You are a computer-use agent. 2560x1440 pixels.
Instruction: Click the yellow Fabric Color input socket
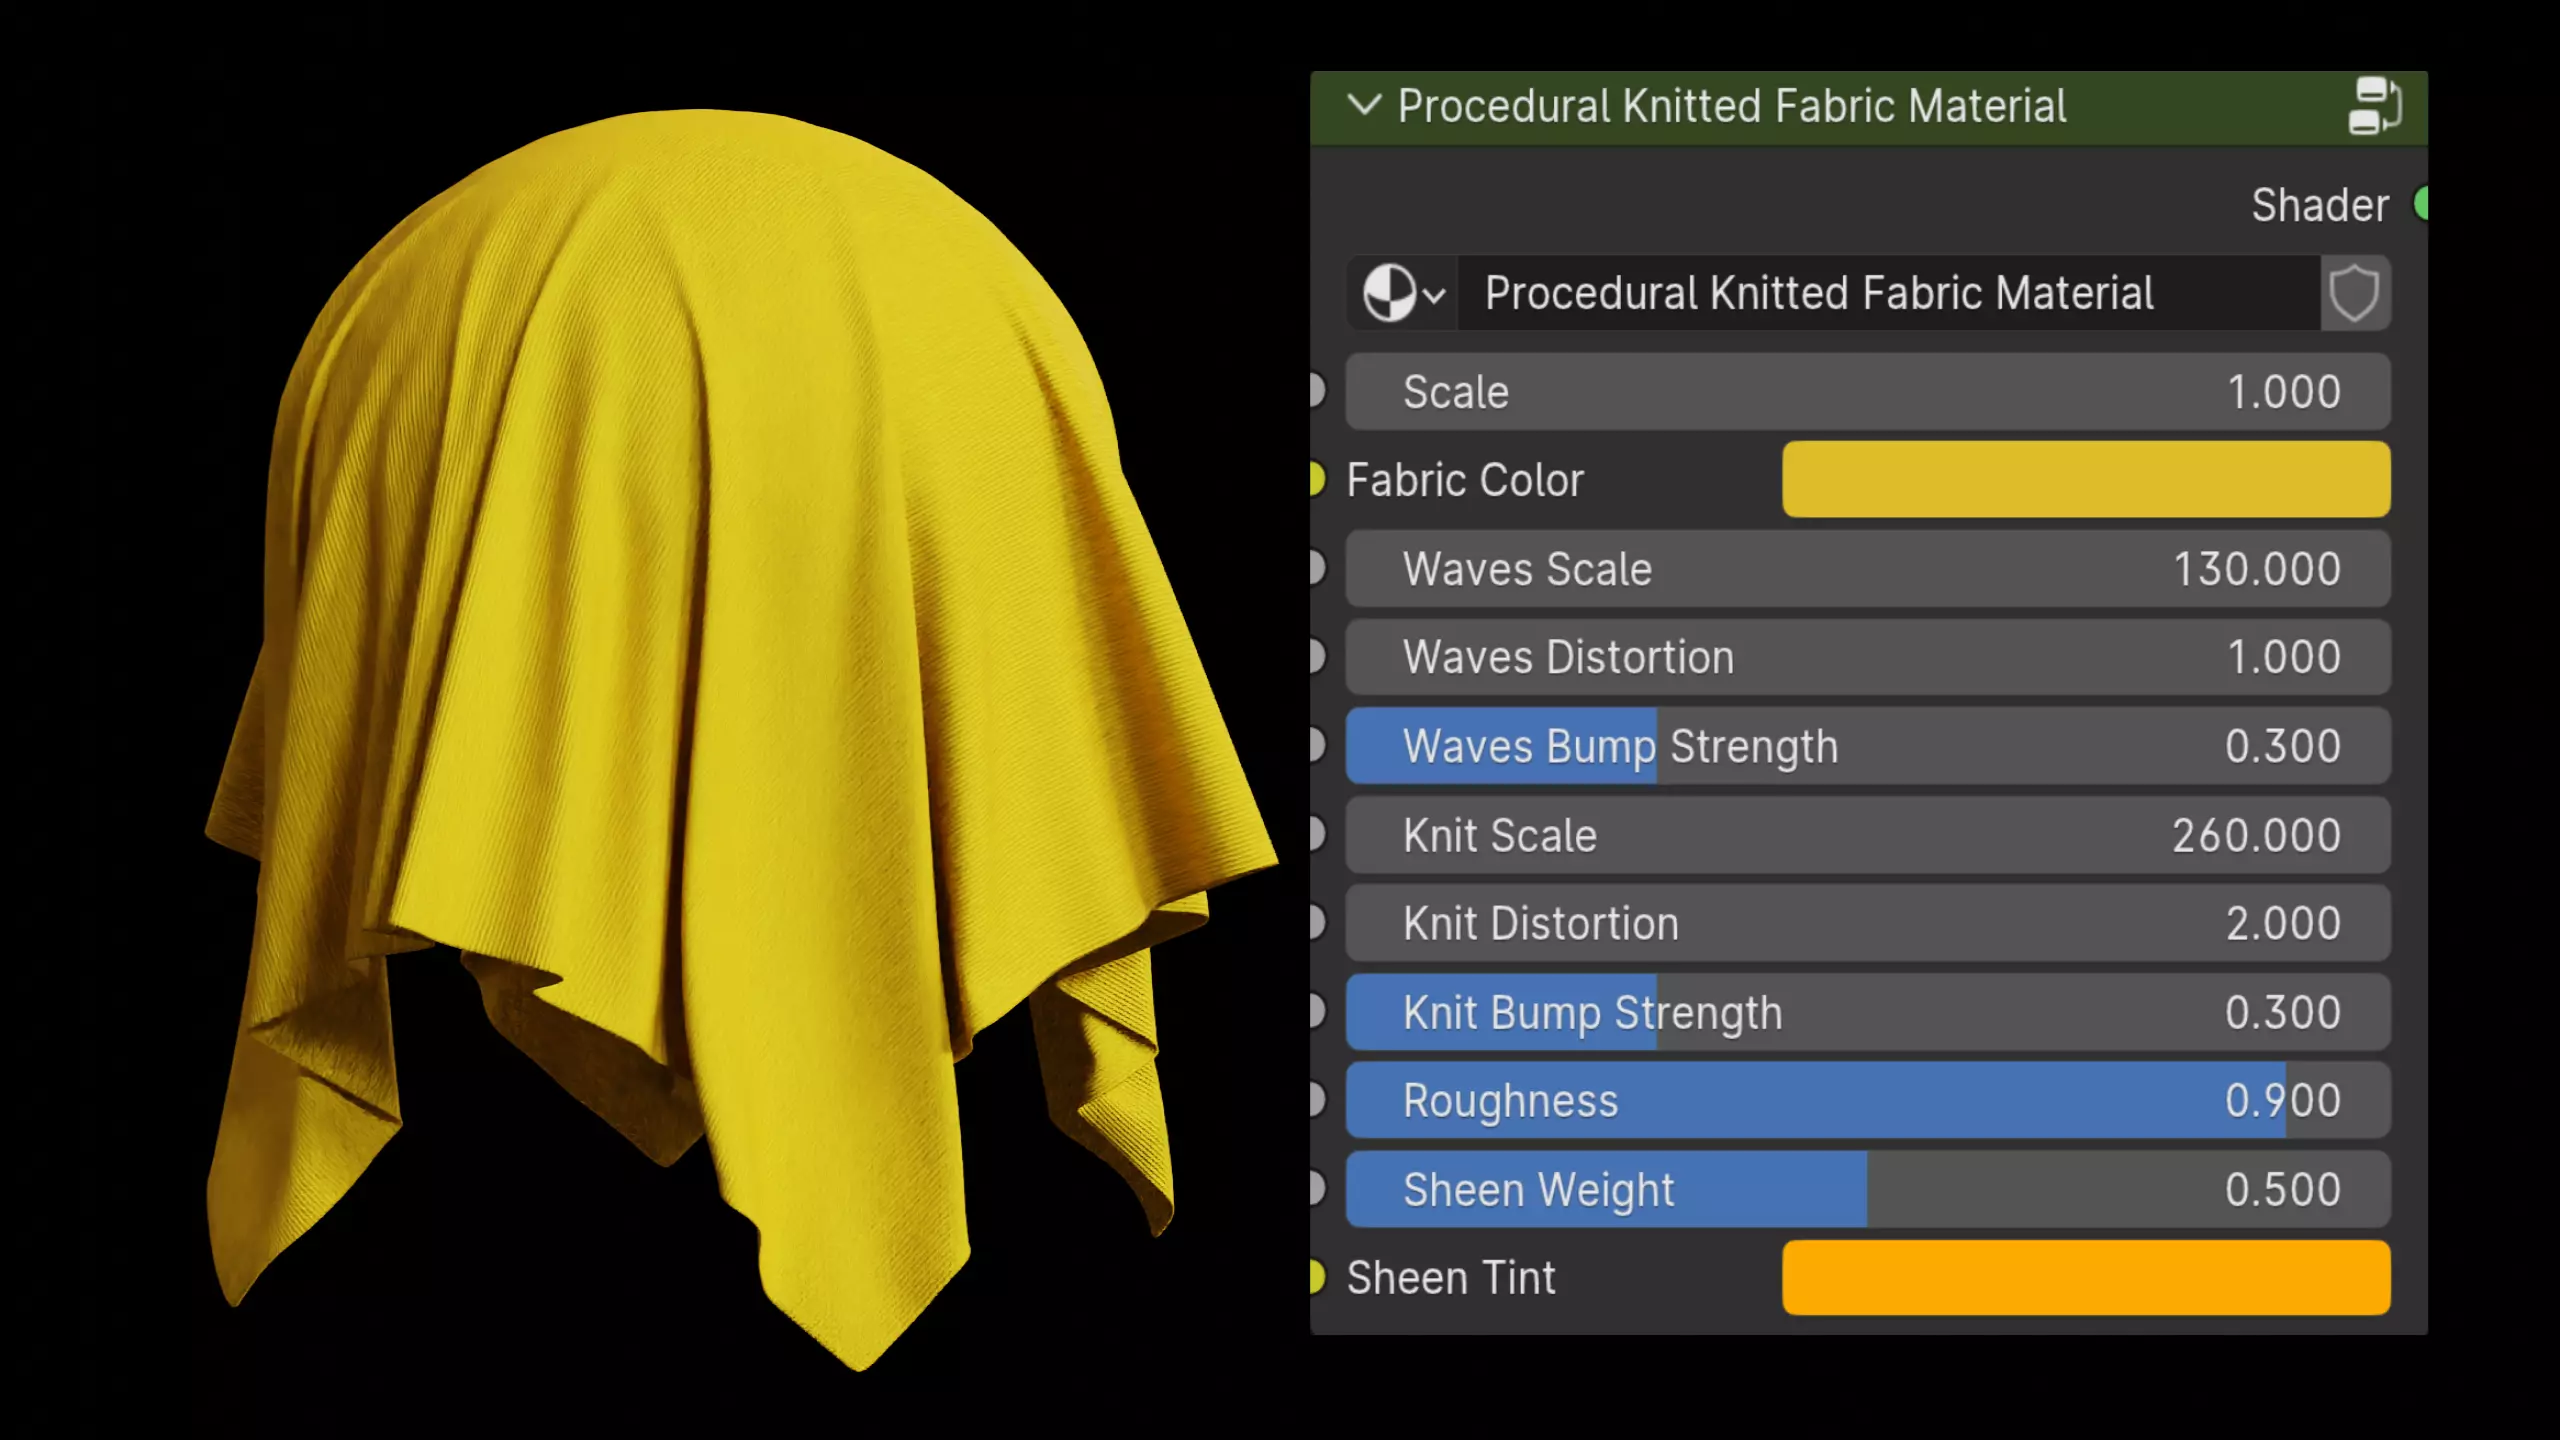[x=1316, y=479]
